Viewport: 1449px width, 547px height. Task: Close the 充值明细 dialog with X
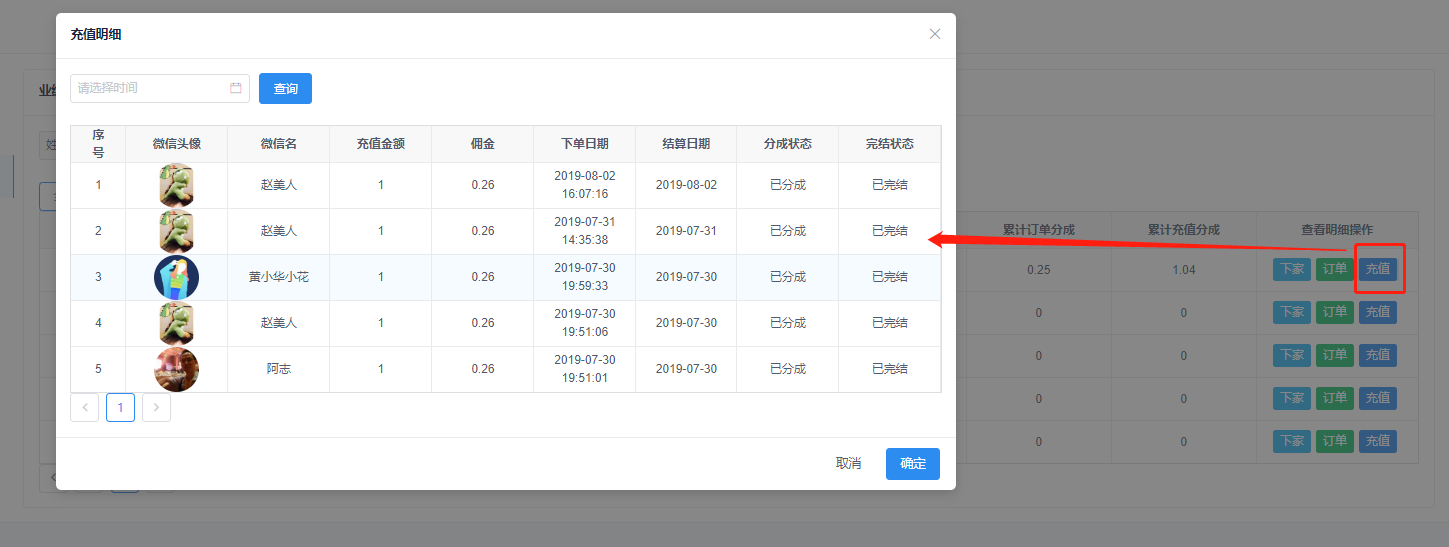935,34
